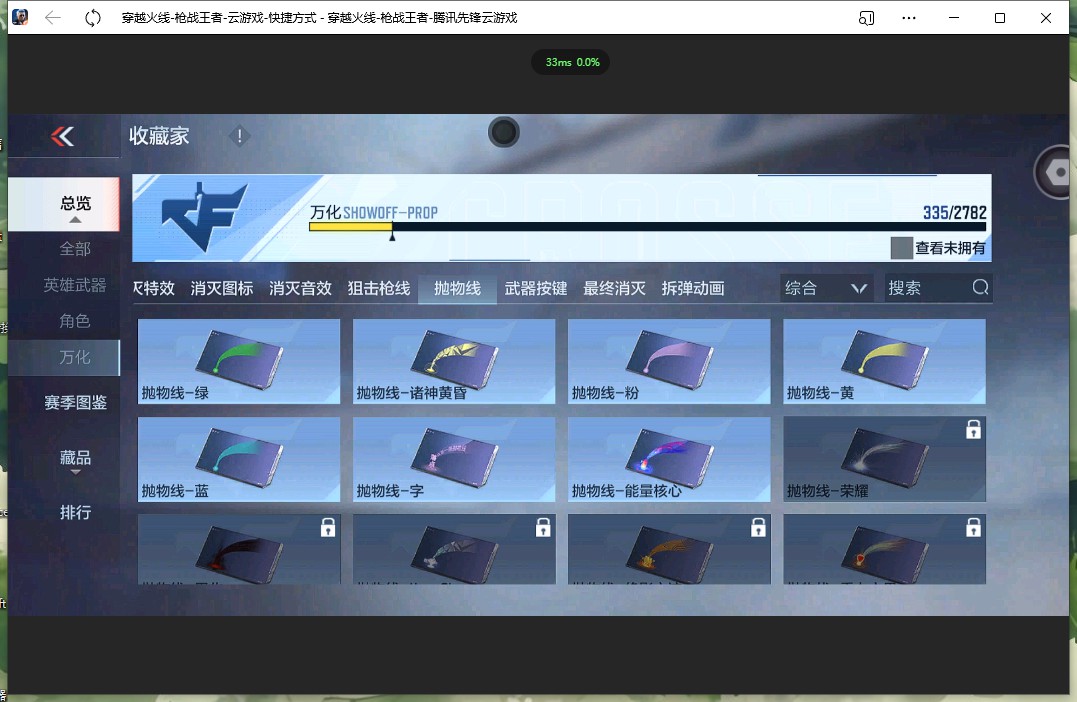The height and width of the screenshot is (702, 1077).
Task: Open the 抛物线-黄 item card
Action: click(x=885, y=361)
